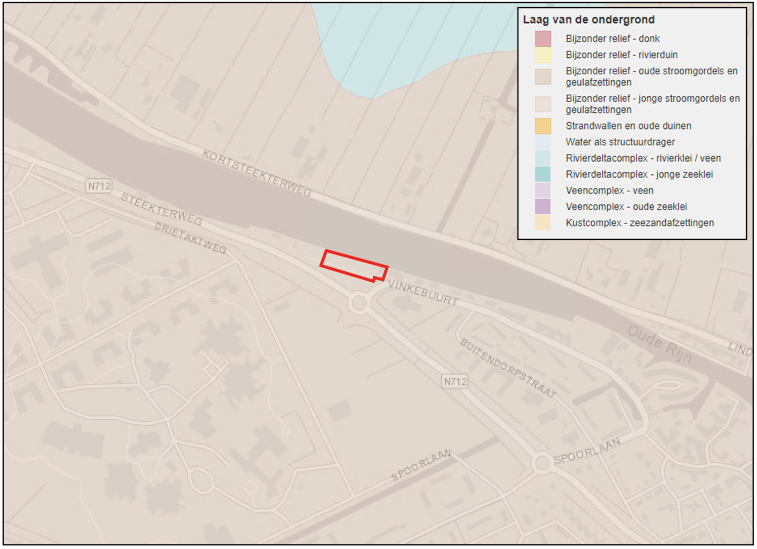Click the 'Veencomplex - veen' swatch

[x=543, y=191]
